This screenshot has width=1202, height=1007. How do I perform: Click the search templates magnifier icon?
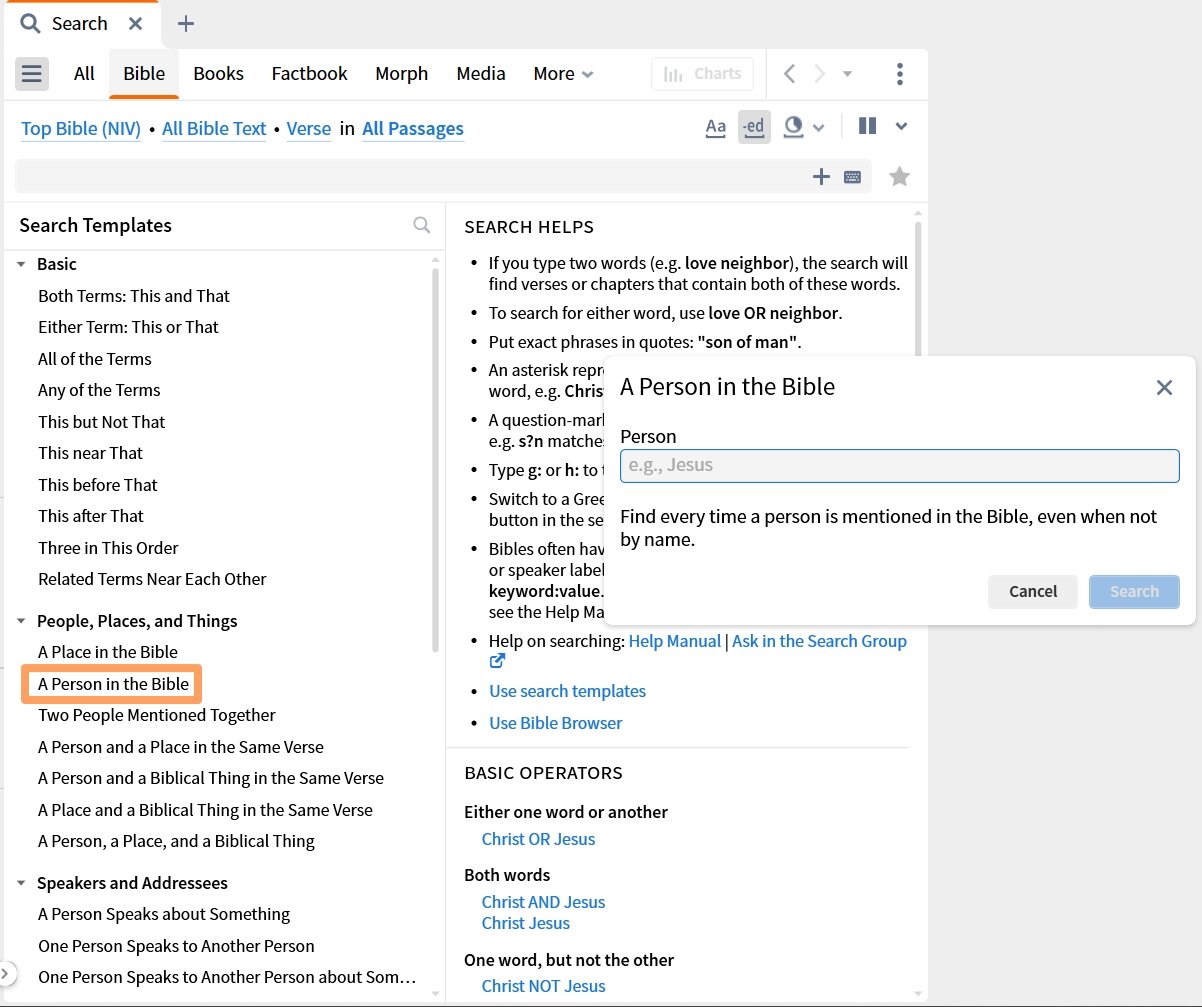pos(422,225)
